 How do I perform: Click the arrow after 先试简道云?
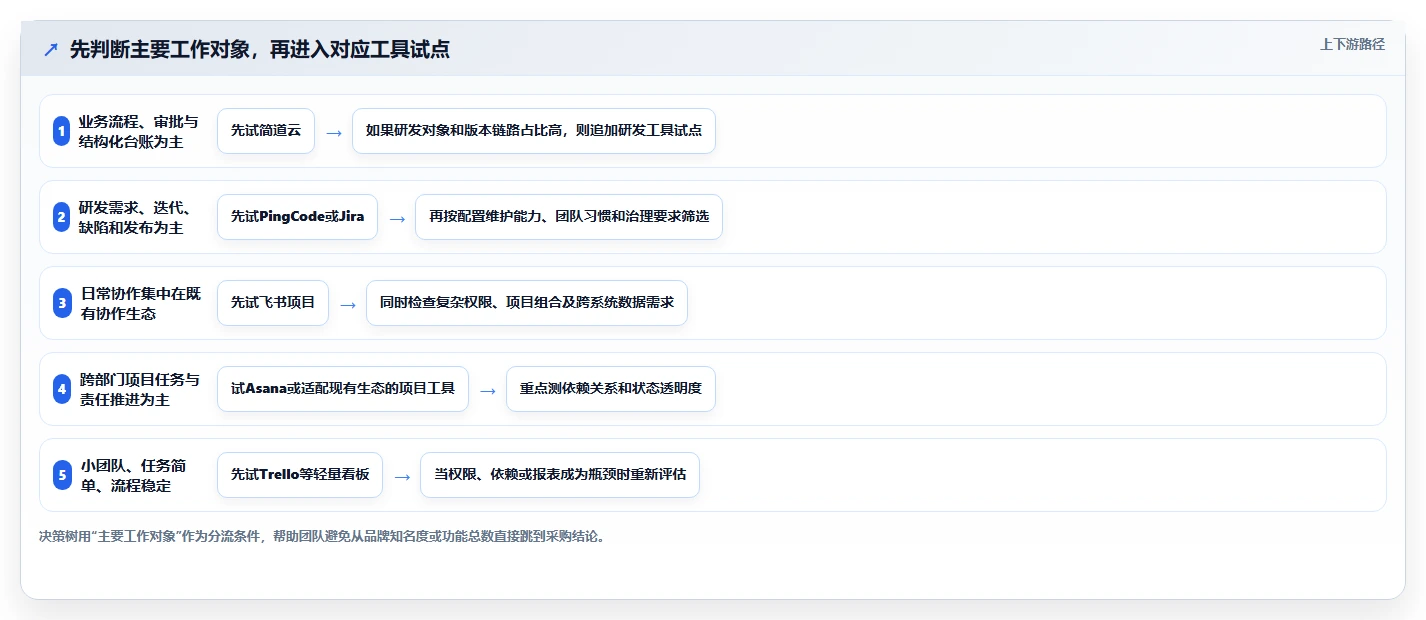click(334, 132)
